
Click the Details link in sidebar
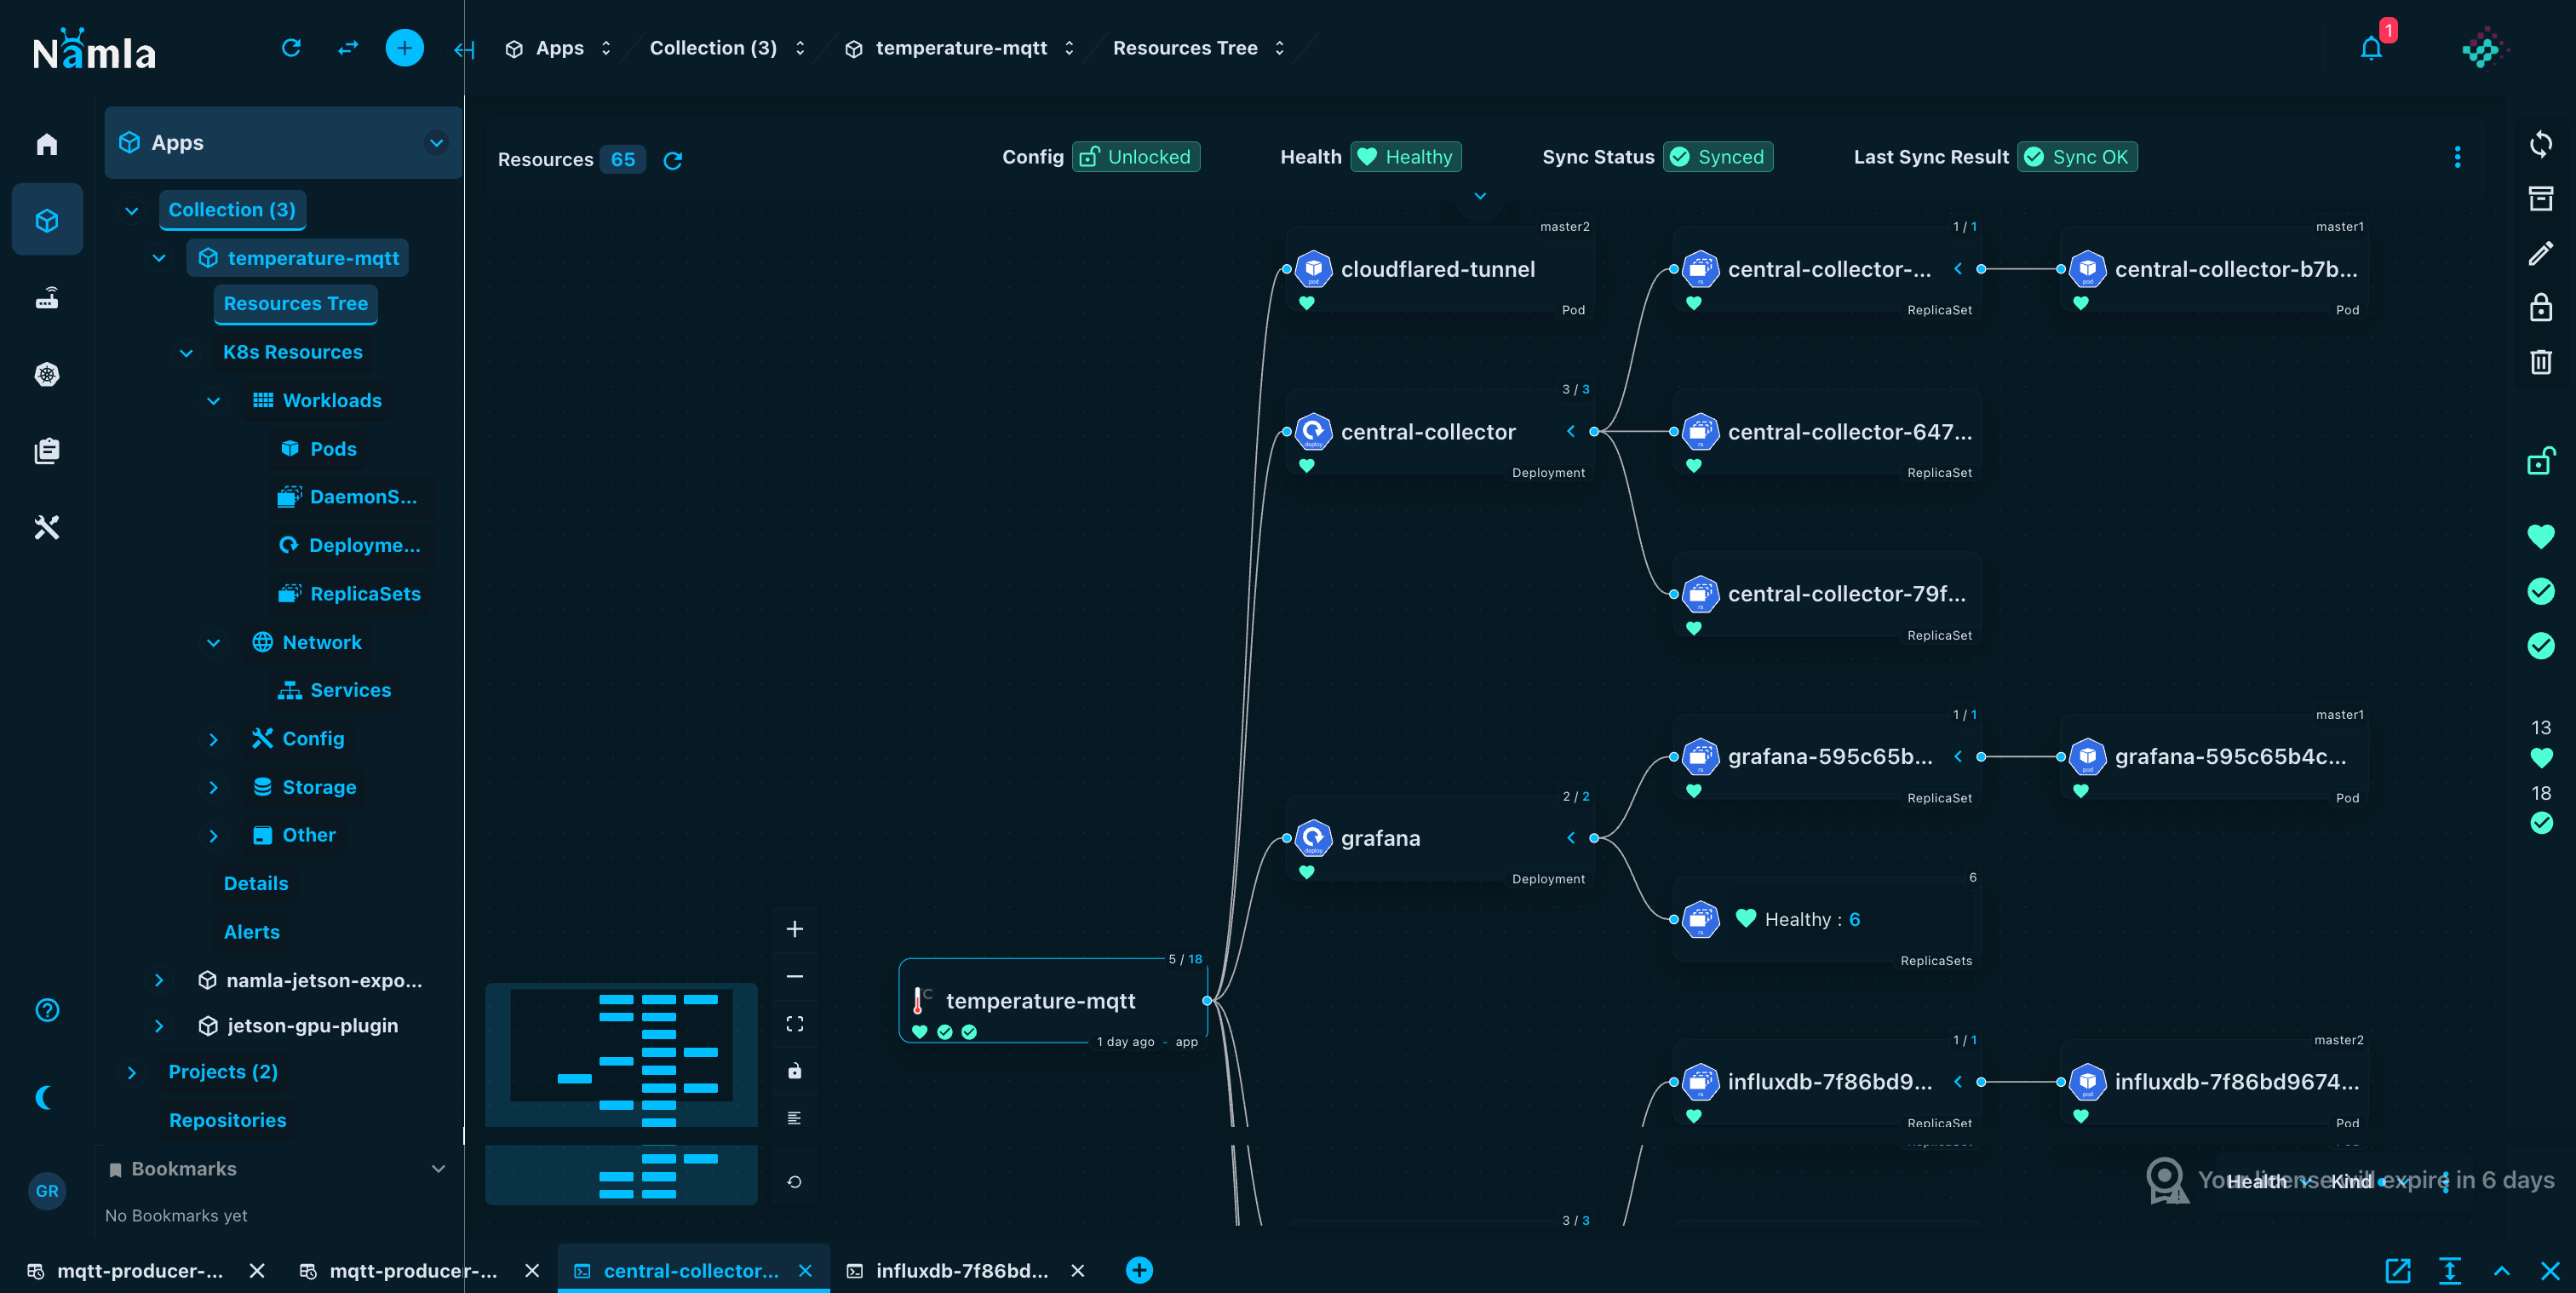256,883
